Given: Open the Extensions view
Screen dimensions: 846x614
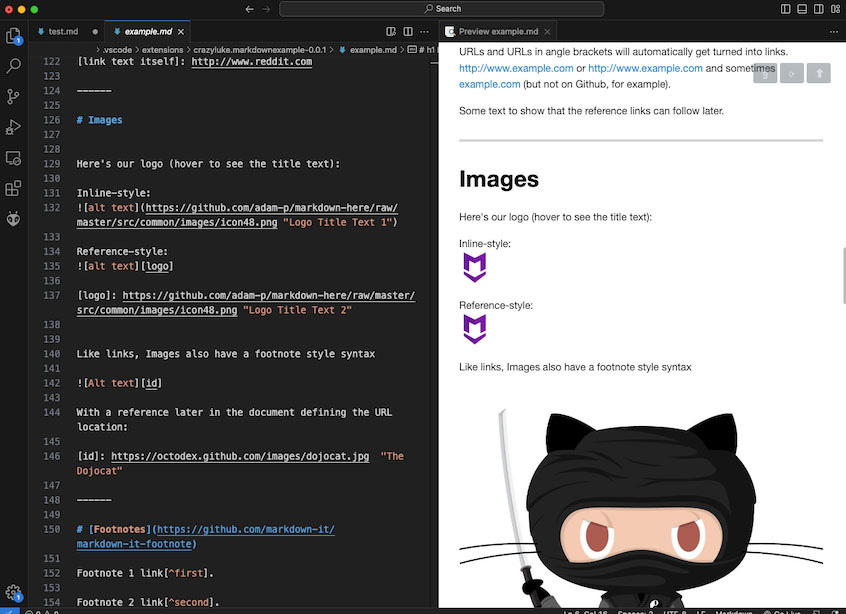Looking at the screenshot, I should point(13,188).
